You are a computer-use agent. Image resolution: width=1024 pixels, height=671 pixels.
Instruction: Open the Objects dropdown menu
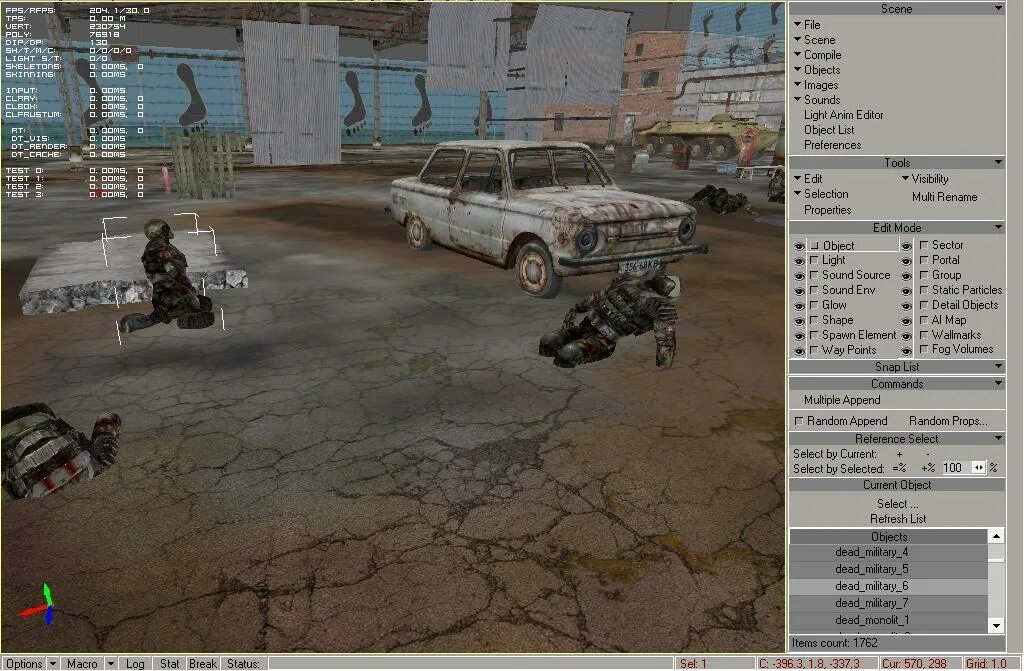pyautogui.click(x=817, y=70)
